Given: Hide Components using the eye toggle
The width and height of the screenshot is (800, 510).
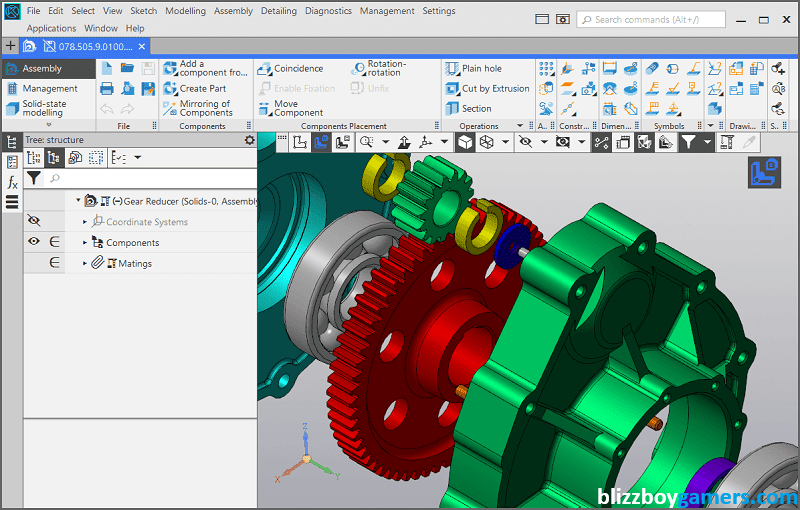Looking at the screenshot, I should pyautogui.click(x=34, y=242).
